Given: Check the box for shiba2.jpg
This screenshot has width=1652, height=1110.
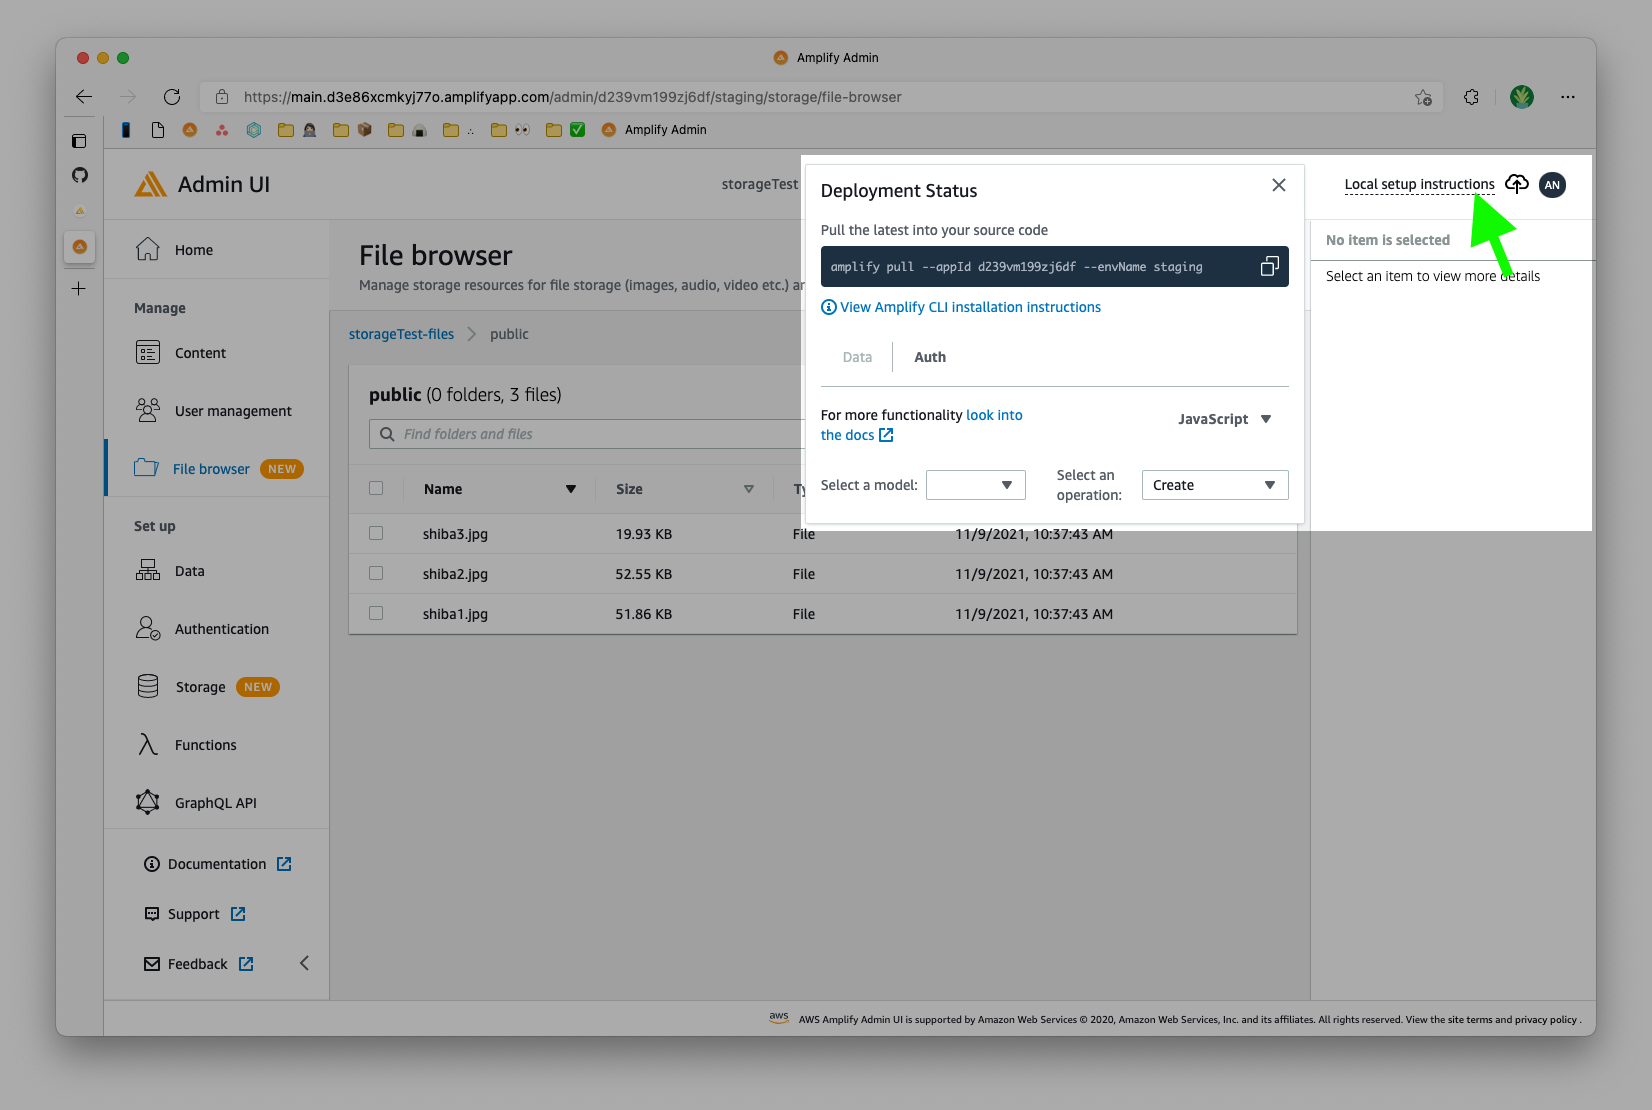Looking at the screenshot, I should 376,573.
